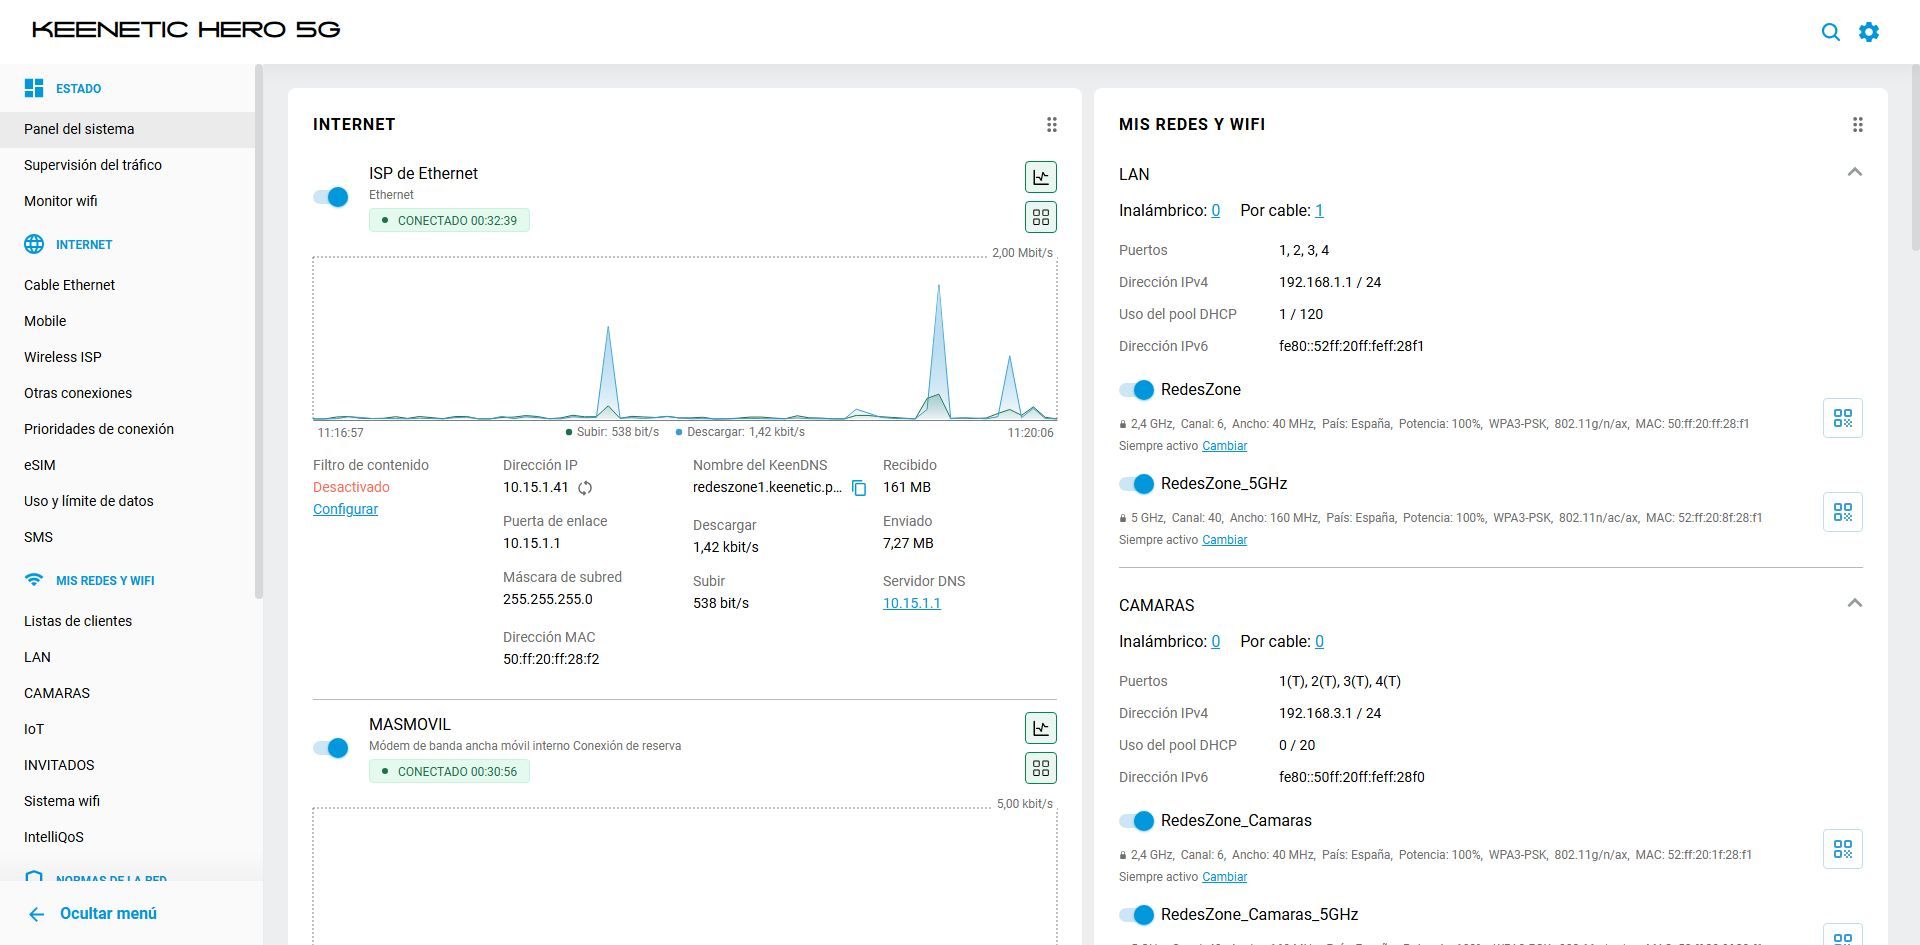Toggle the RedesZone_Camaras network switch
The height and width of the screenshot is (945, 1920).
pos(1137,821)
